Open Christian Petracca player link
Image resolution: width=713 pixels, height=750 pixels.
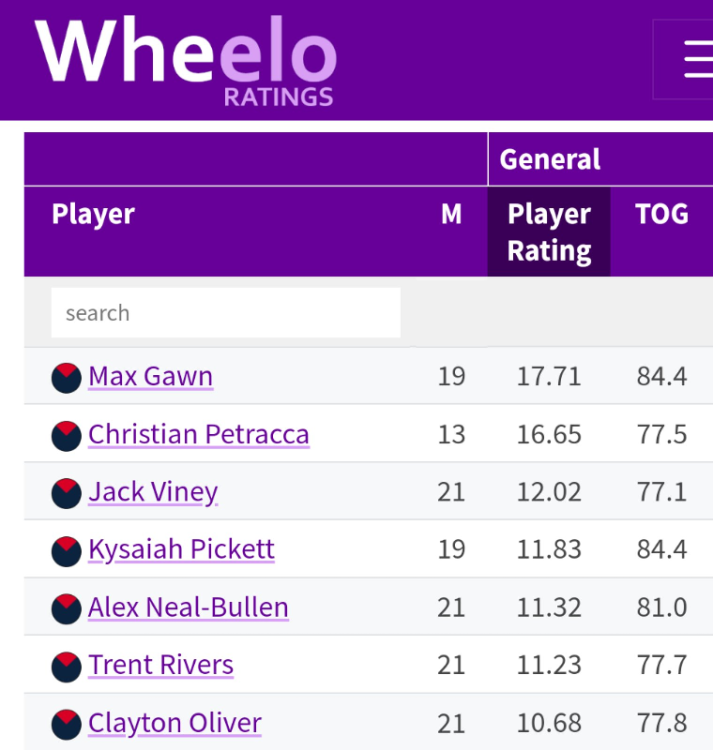click(199, 434)
